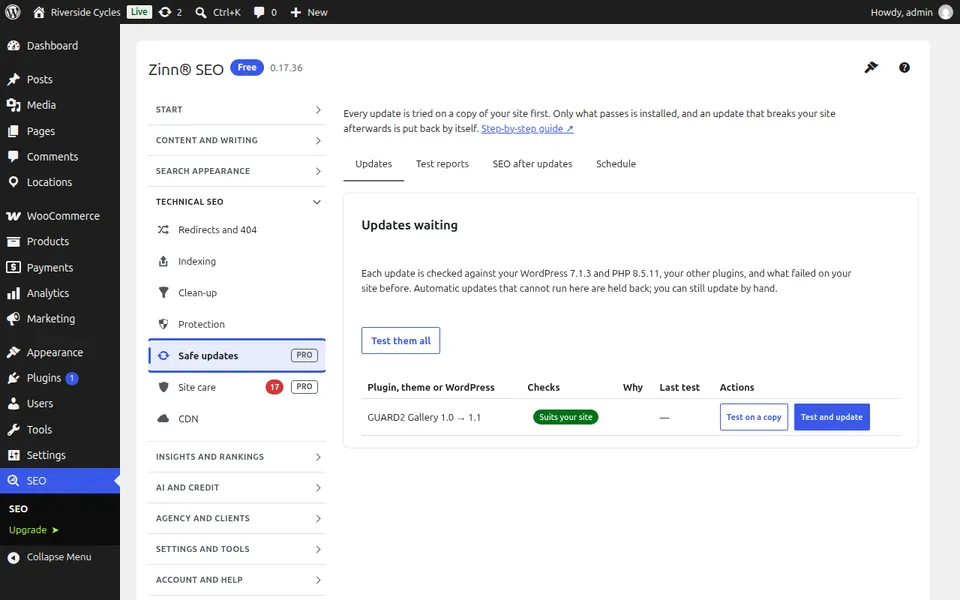
Task: Open the help question mark icon
Action: pyautogui.click(x=904, y=67)
